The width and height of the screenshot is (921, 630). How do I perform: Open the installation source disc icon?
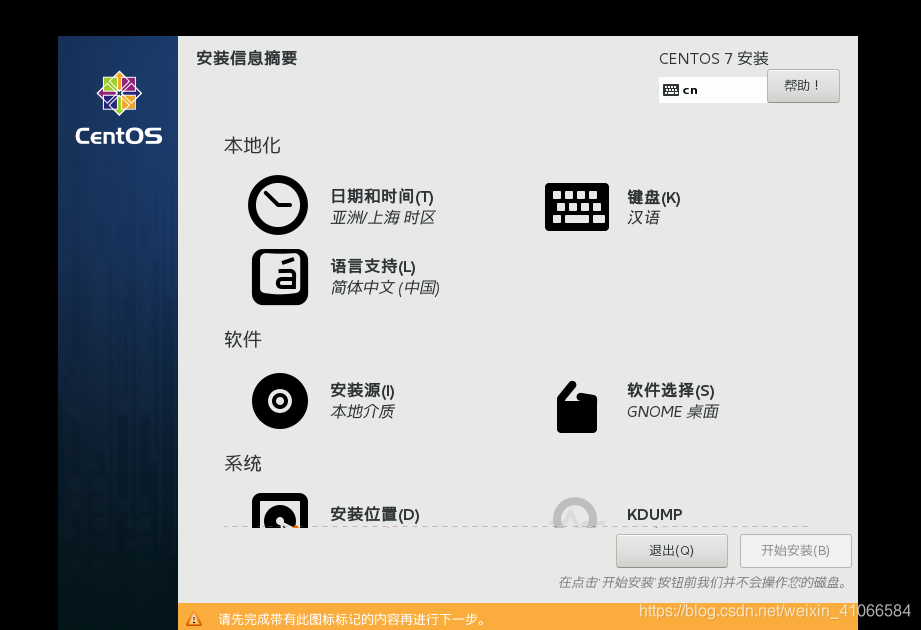[280, 401]
